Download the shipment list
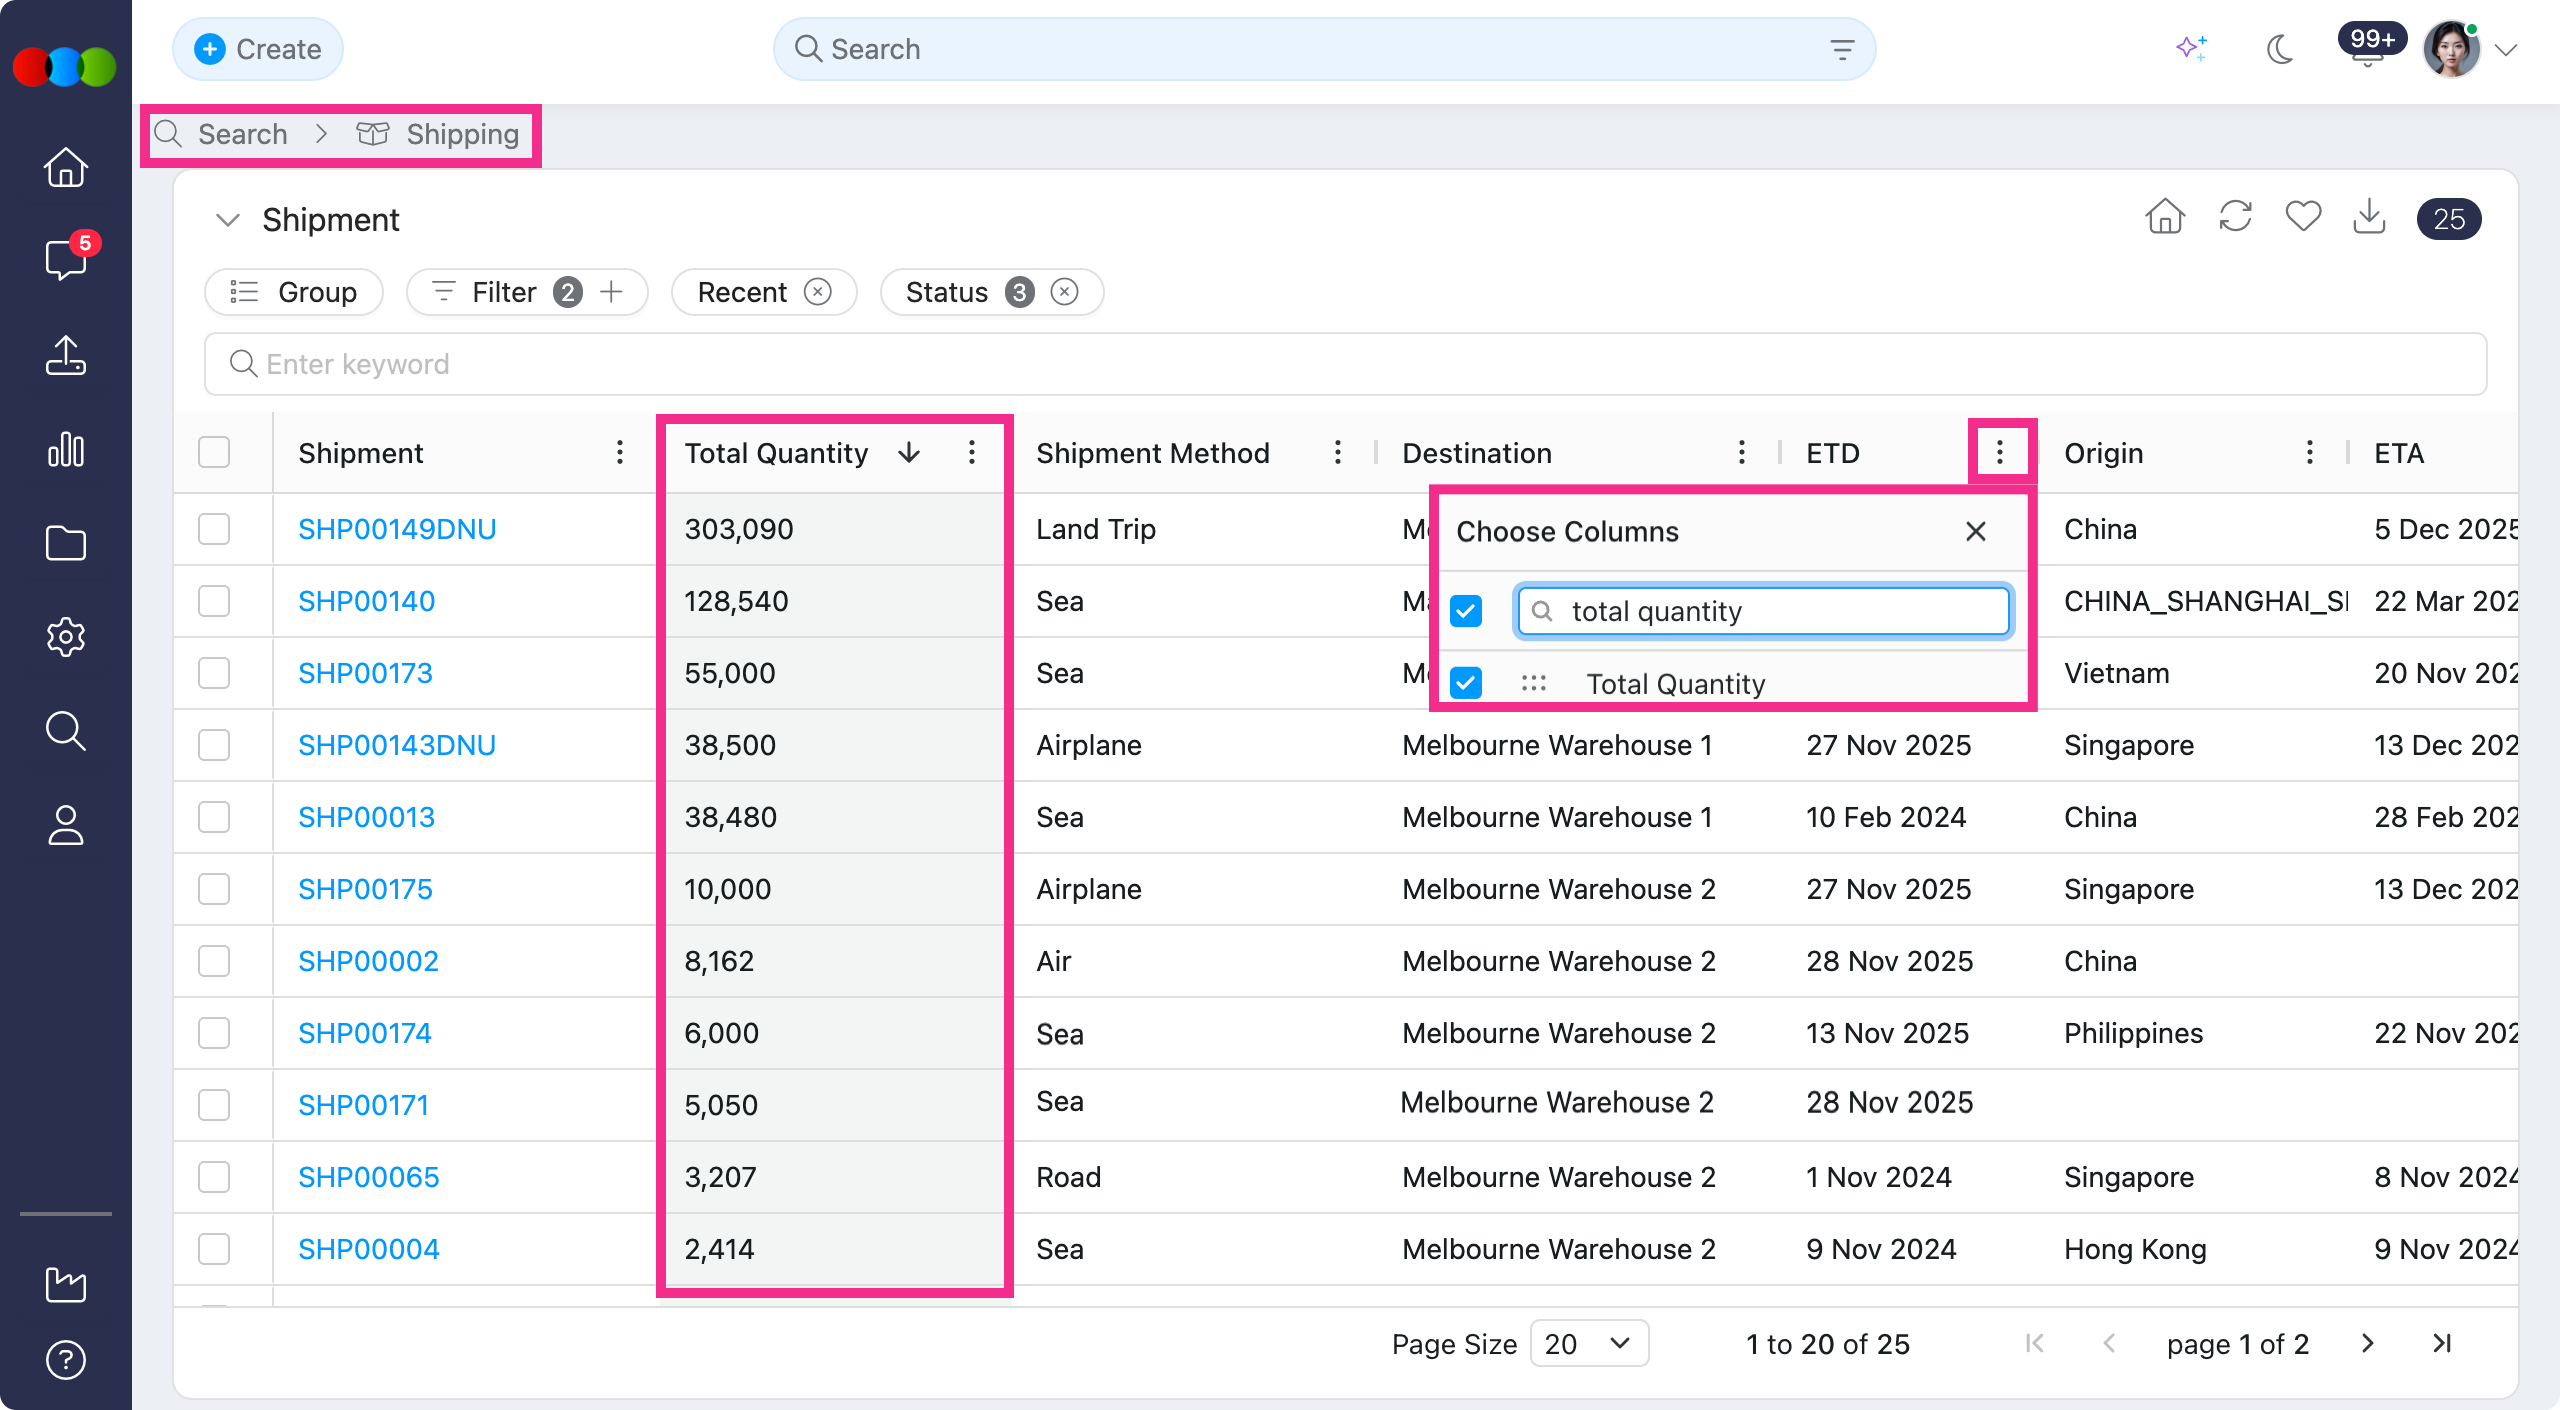This screenshot has width=2560, height=1410. coord(2370,217)
